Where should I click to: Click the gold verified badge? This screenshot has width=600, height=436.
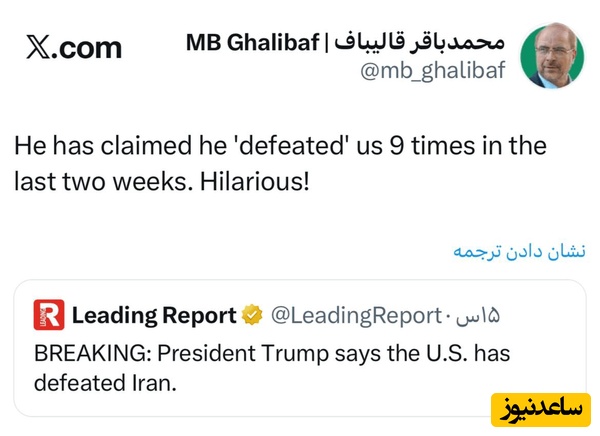(x=253, y=316)
